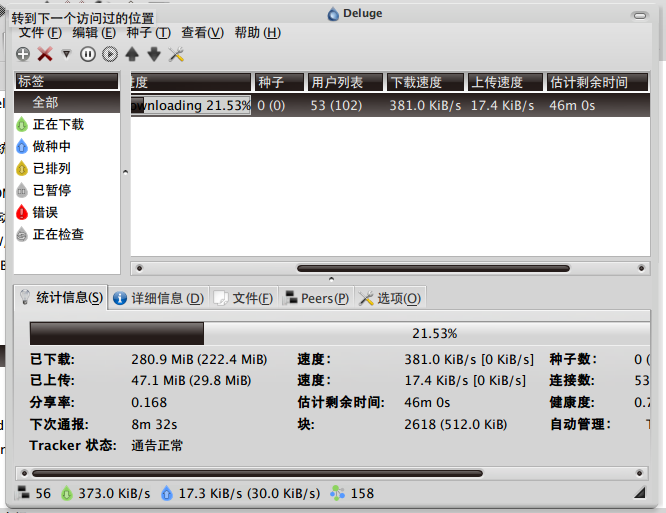This screenshot has width=666, height=513.
Task: Click the Pause torrent toolbar icon
Action: pyautogui.click(x=88, y=54)
